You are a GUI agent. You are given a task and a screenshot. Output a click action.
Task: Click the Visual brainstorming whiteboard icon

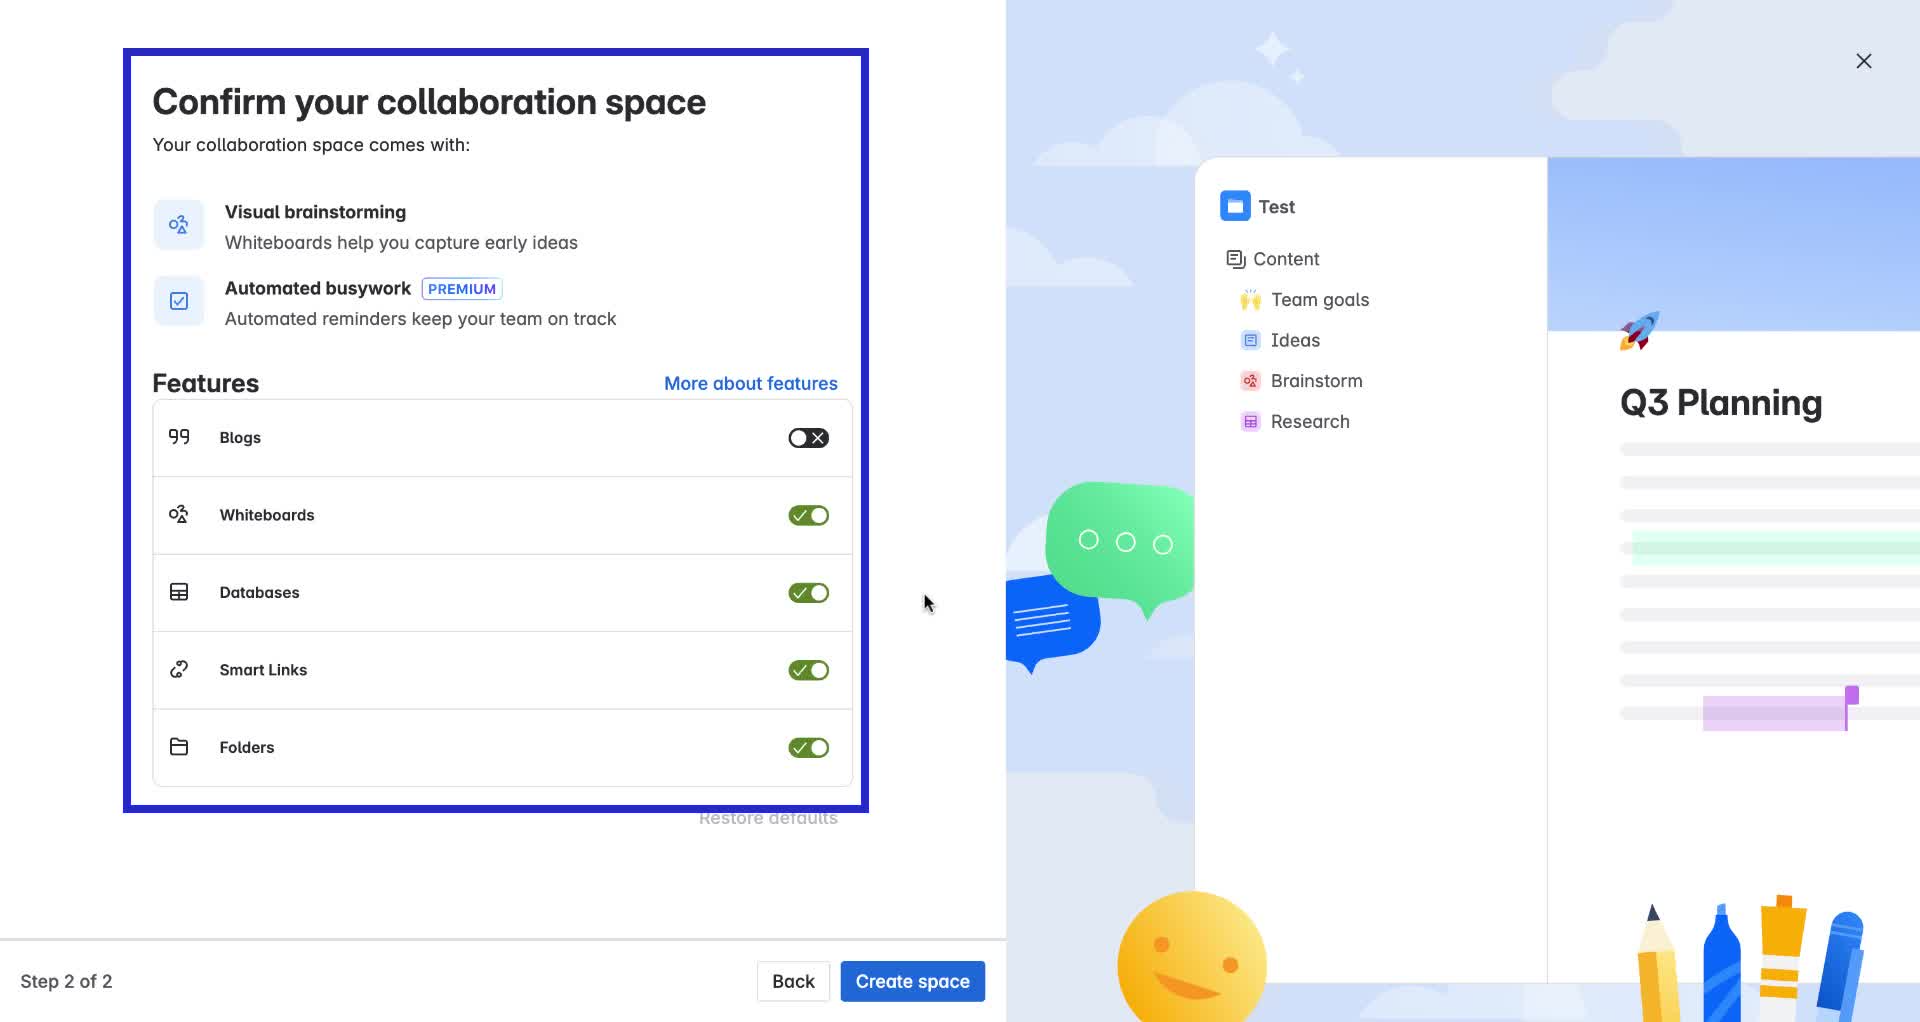tap(178, 224)
